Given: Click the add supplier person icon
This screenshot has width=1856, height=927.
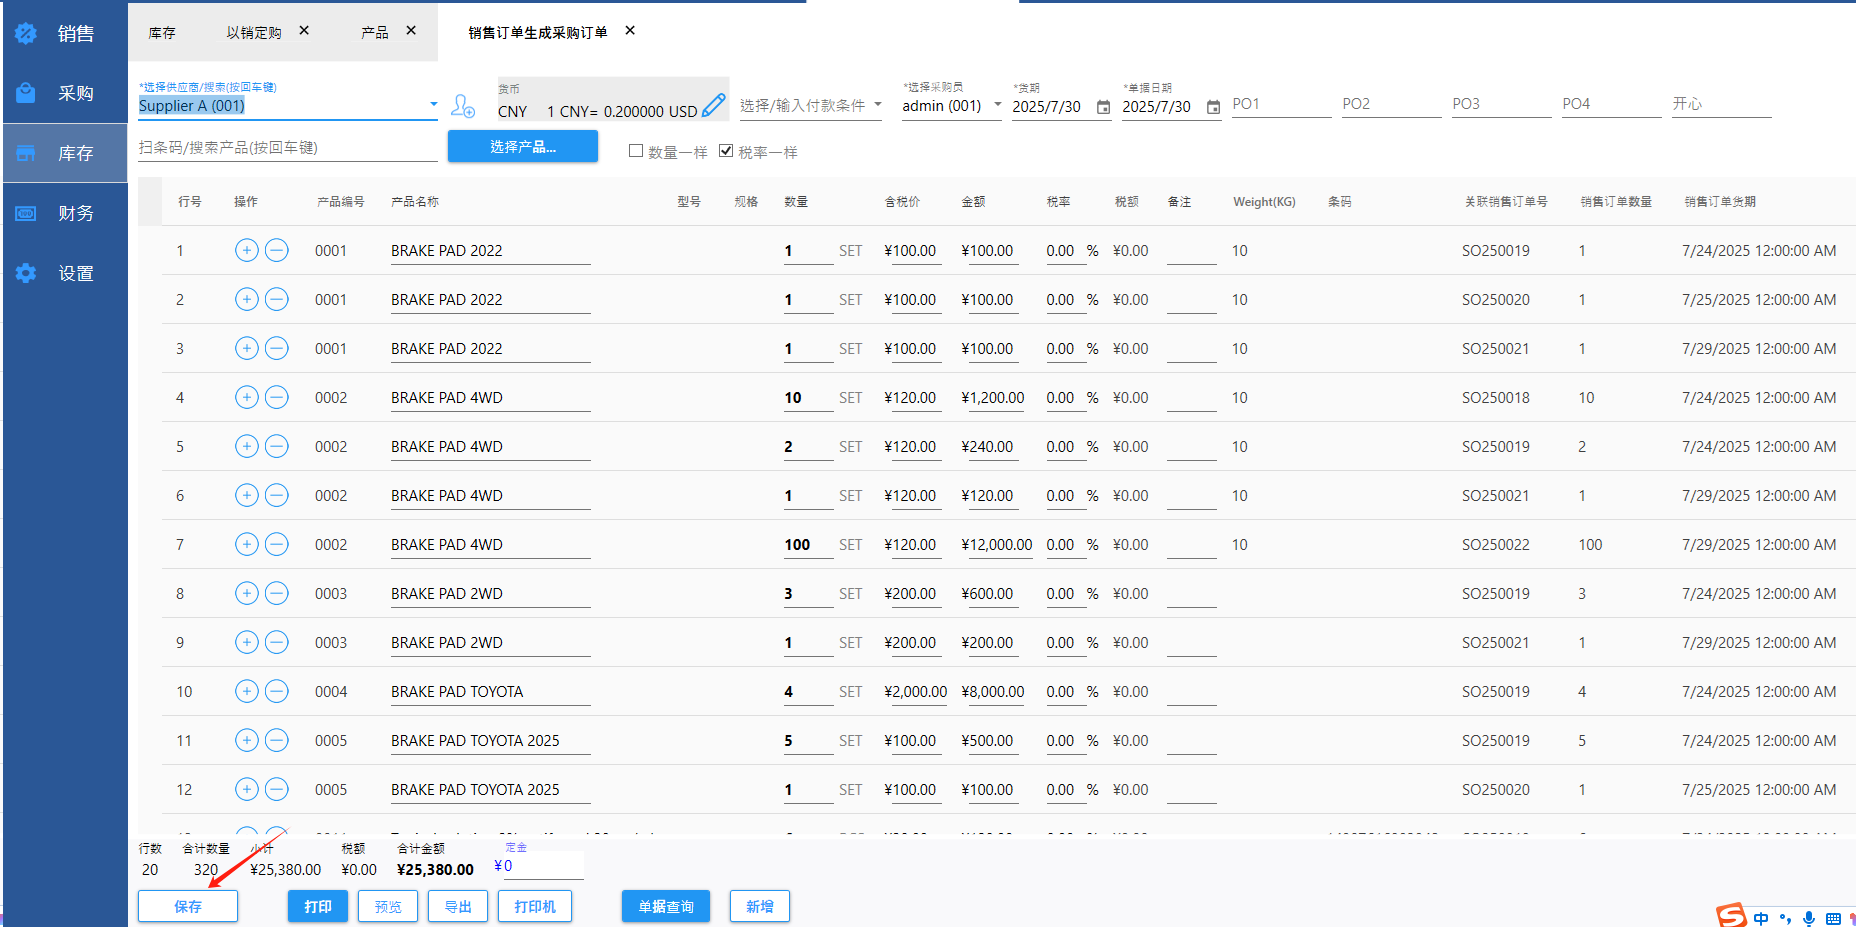Looking at the screenshot, I should [x=462, y=105].
